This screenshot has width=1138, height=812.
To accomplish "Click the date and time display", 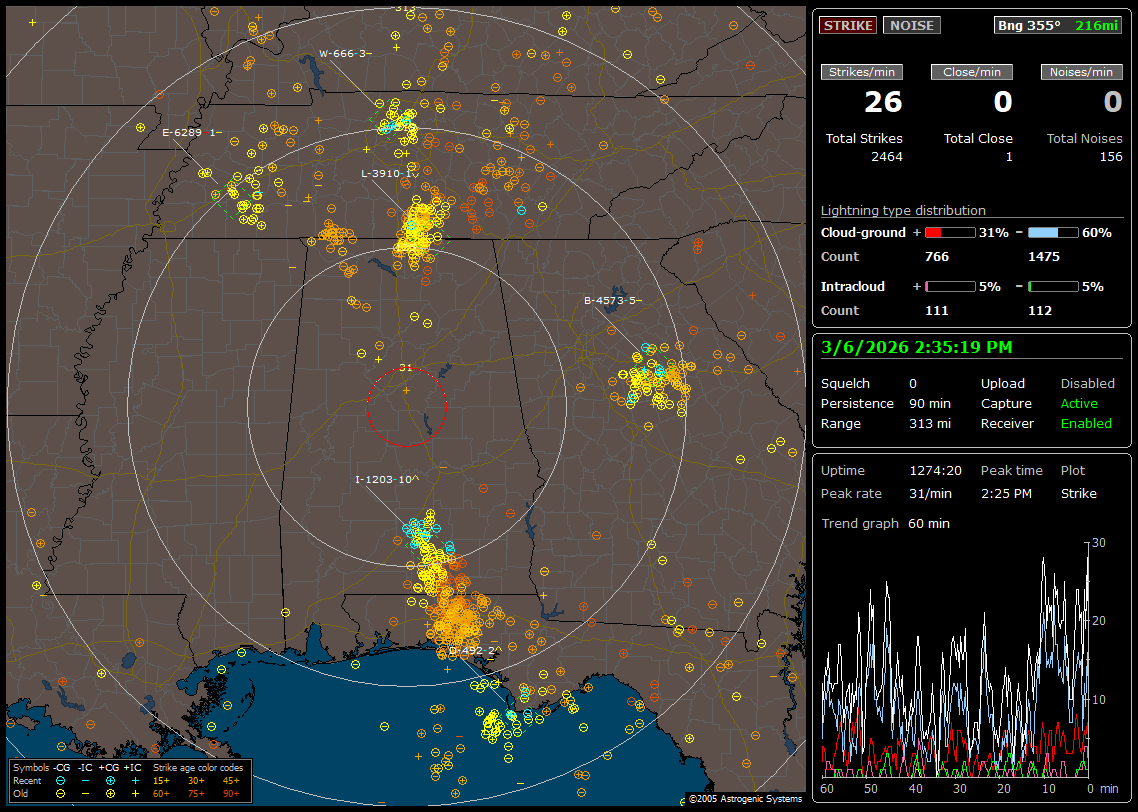I will [917, 347].
